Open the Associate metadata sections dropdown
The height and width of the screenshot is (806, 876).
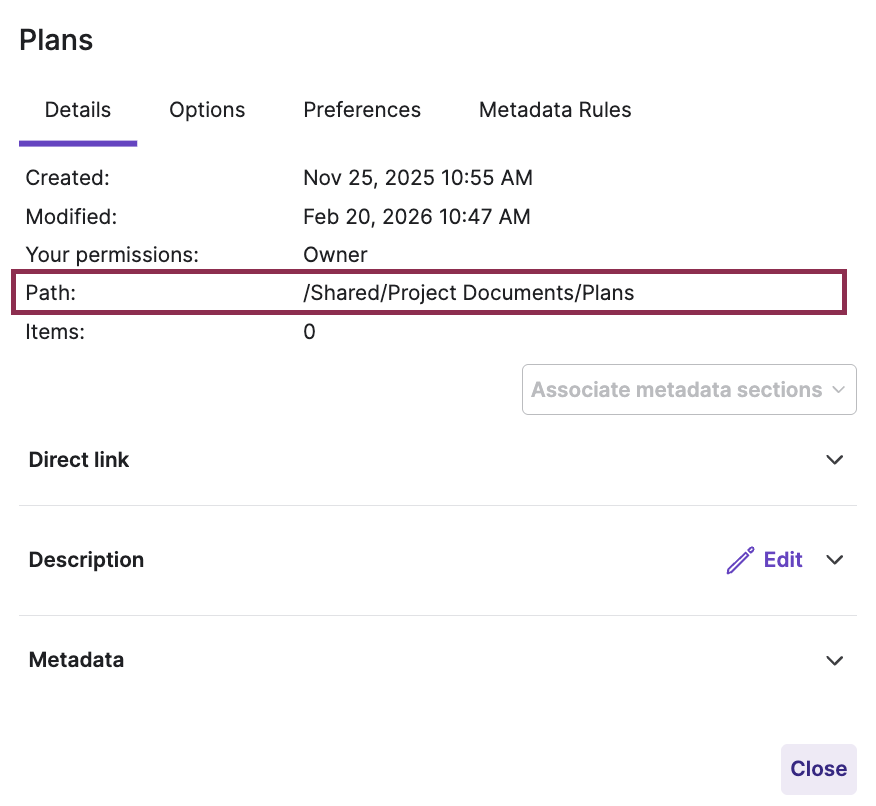(x=688, y=389)
